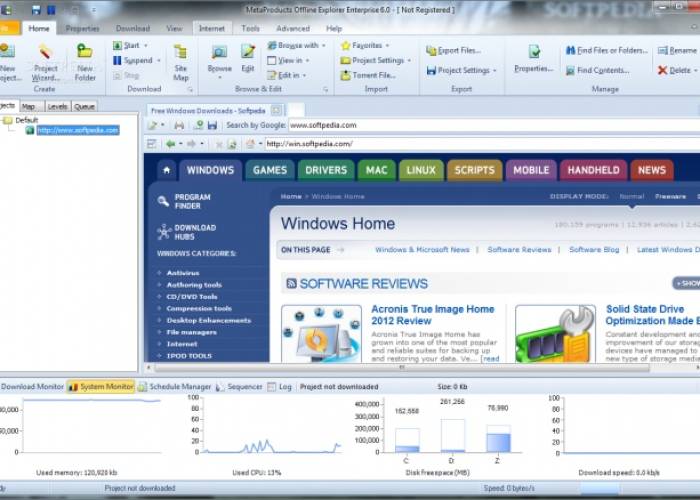700x500 pixels.
Task: Click the horizontal scrollbar of the browser
Action: click(x=401, y=367)
